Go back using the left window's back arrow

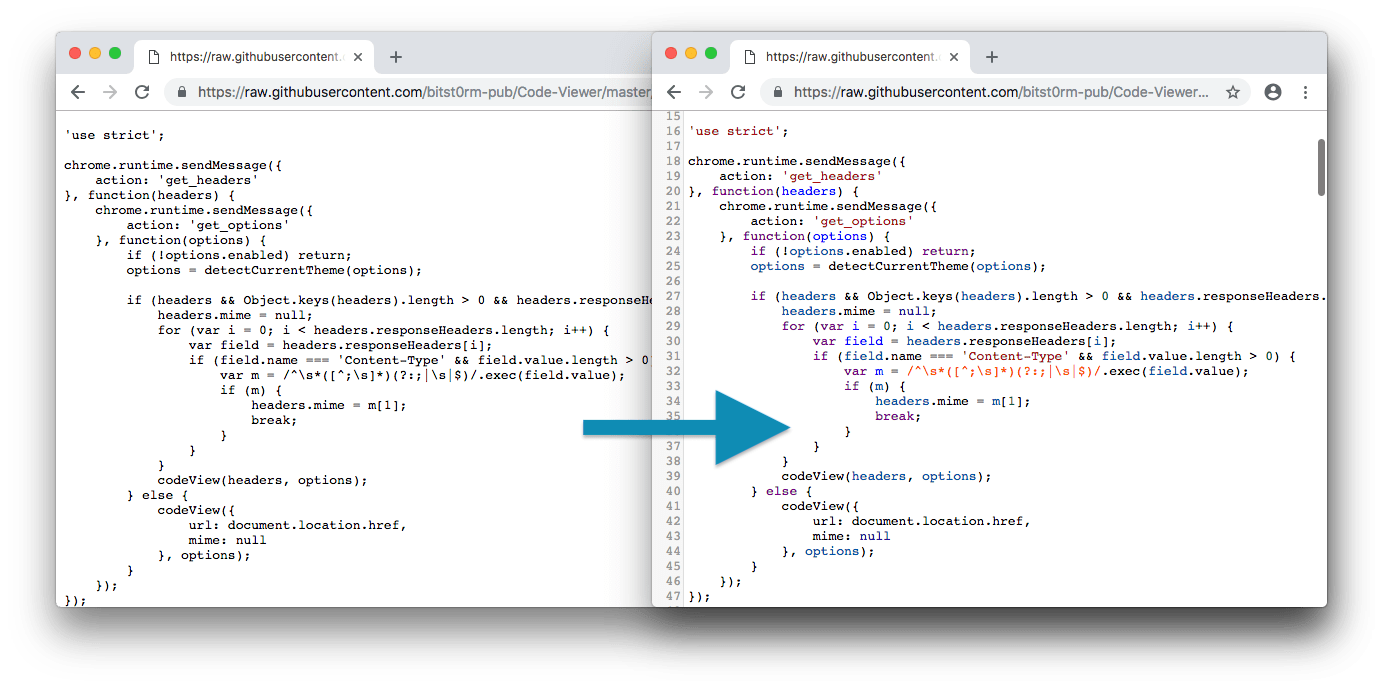[77, 91]
